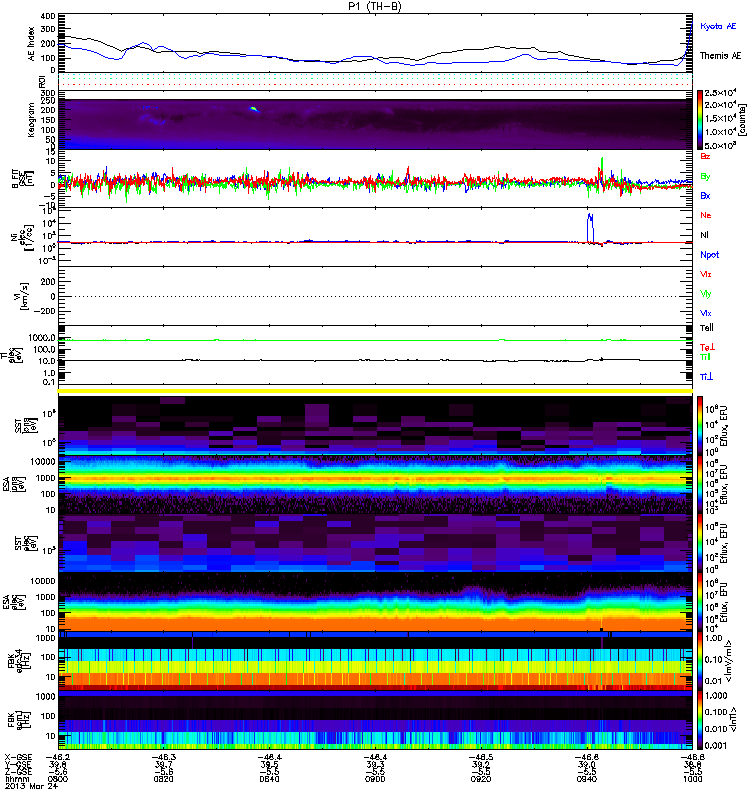This screenshot has width=750, height=800.
Task: Select the 0840 time tick label
Action: pos(269,779)
